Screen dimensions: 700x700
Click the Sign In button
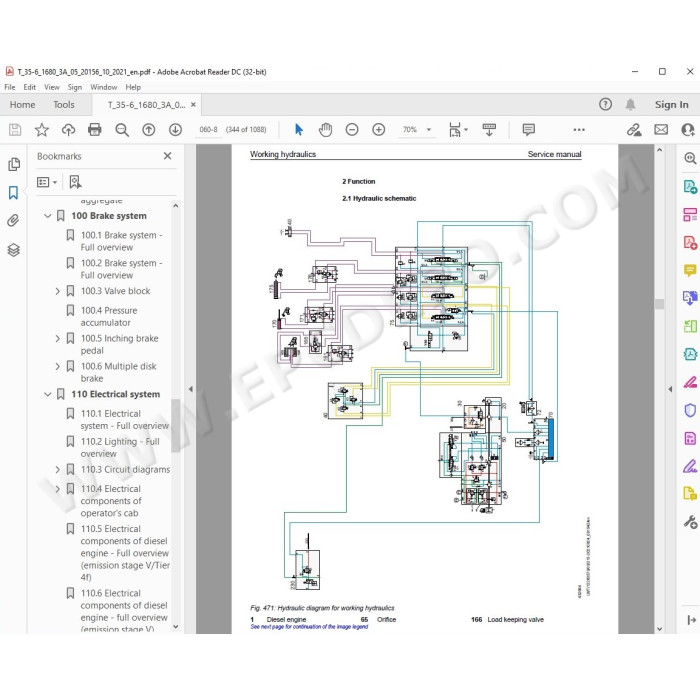pos(671,104)
